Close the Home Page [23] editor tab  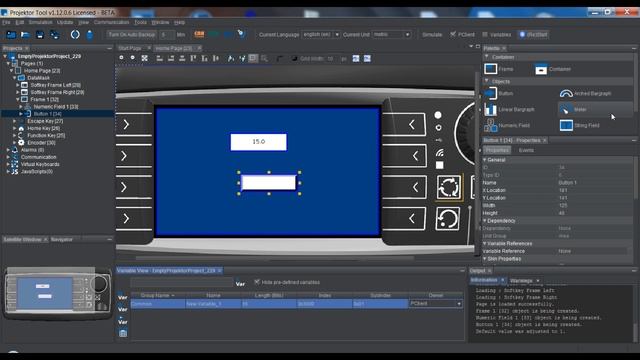tap(199, 48)
